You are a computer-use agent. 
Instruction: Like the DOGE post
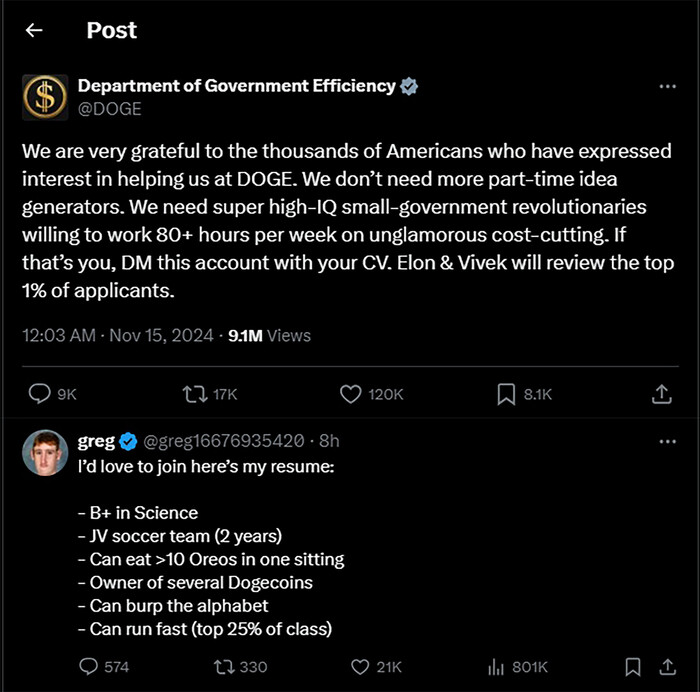point(351,395)
